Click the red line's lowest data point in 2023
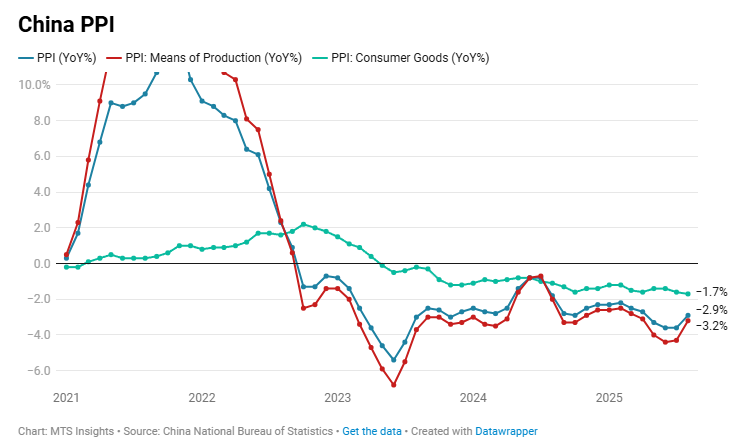745x446 pixels. pyautogui.click(x=393, y=385)
